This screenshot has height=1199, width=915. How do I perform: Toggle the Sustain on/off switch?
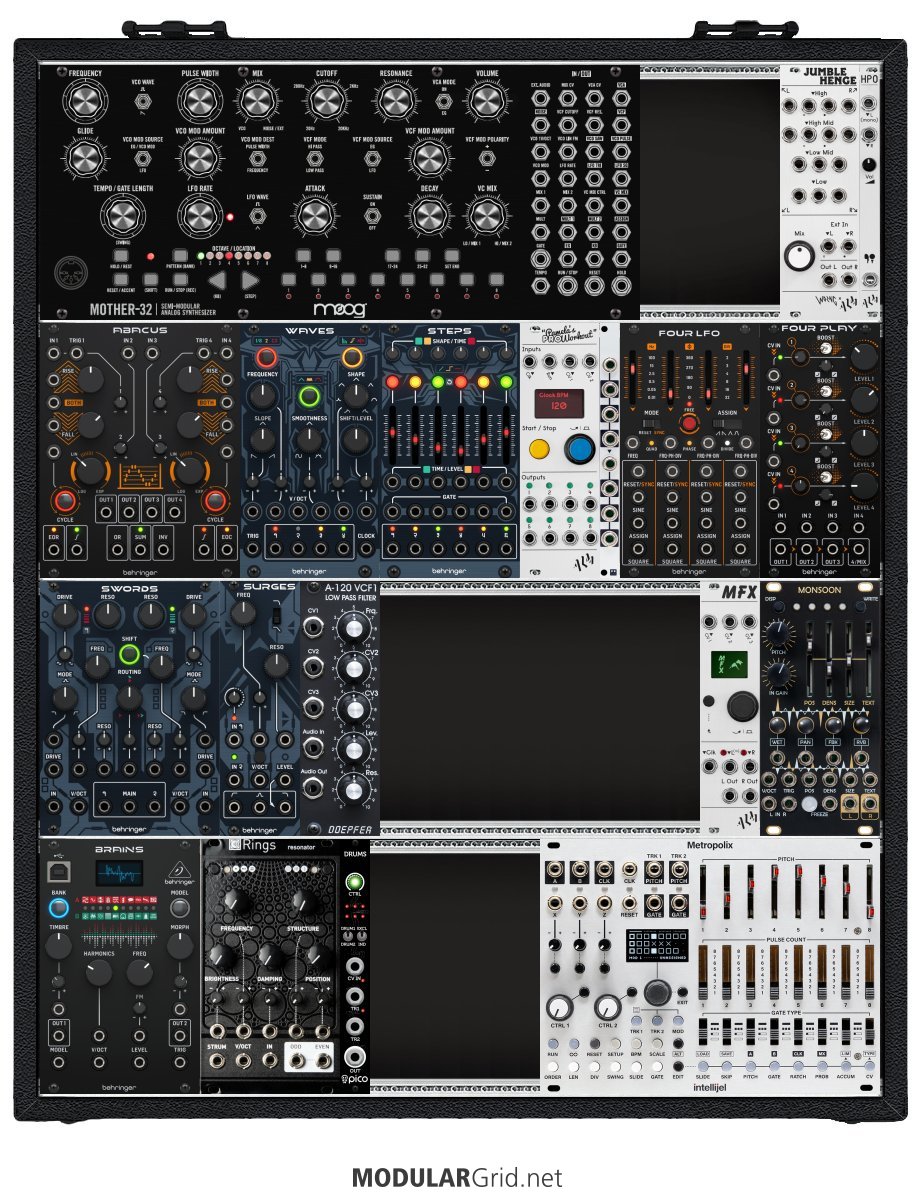372,216
